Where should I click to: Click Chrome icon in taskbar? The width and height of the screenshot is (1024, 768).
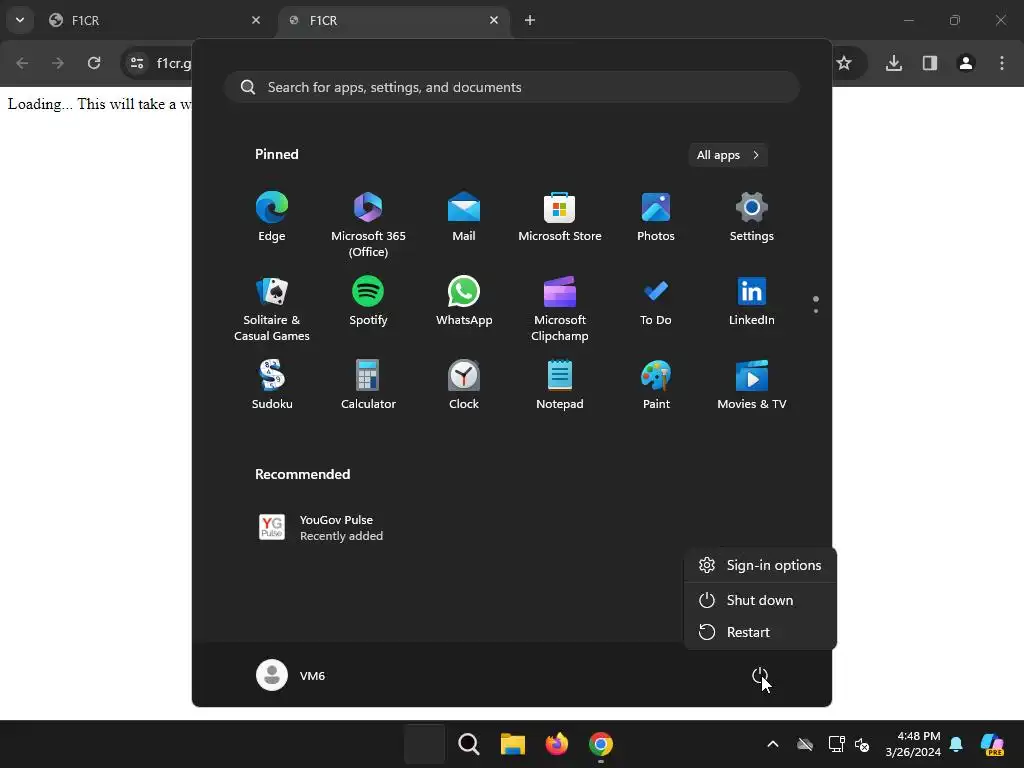(601, 744)
